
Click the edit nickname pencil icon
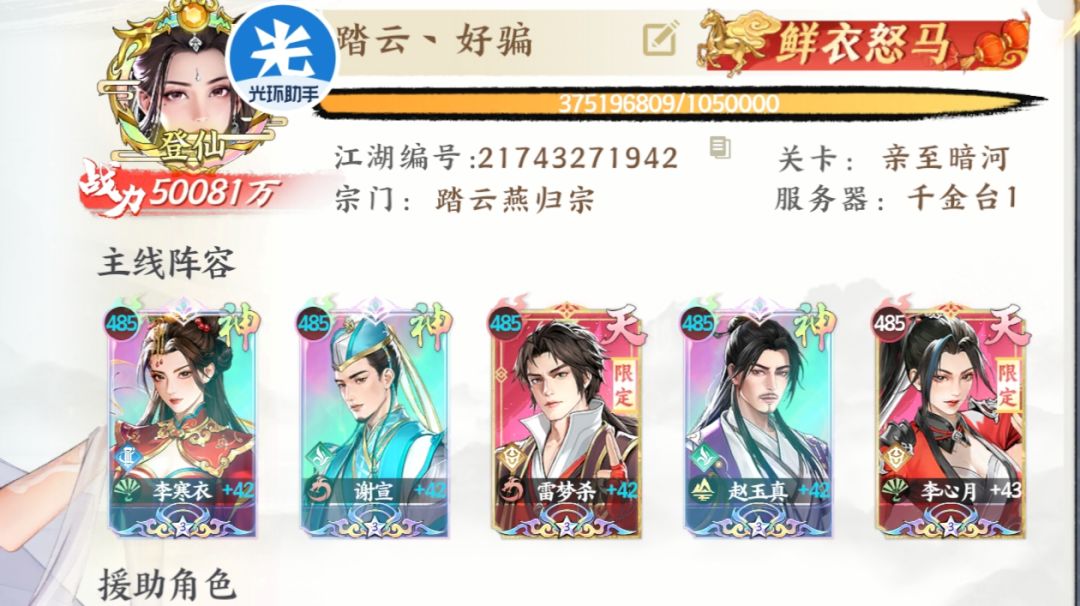[x=660, y=38]
